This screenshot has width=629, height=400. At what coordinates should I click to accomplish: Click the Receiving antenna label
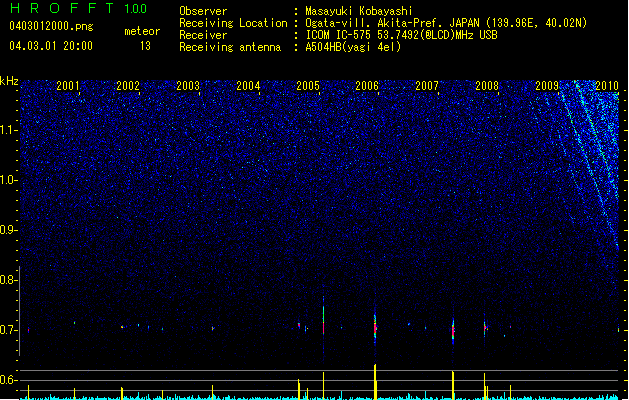point(230,47)
